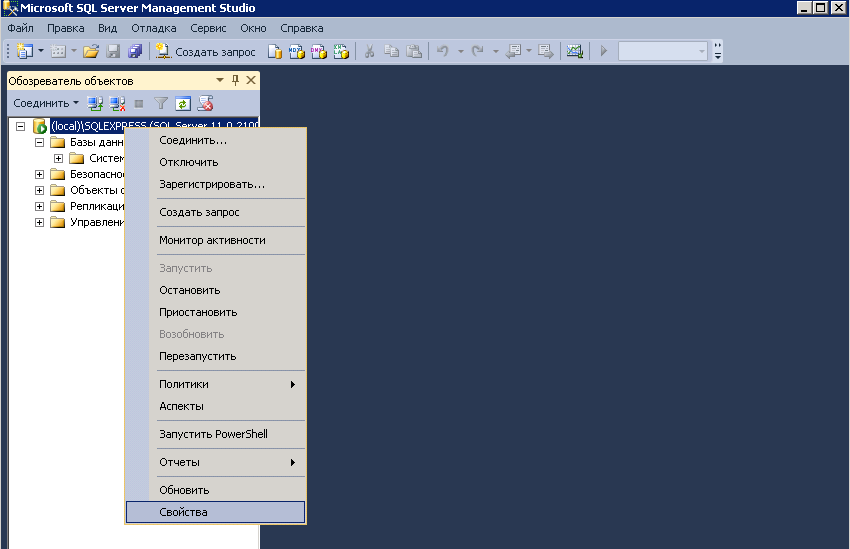The width and height of the screenshot is (850, 549).
Task: Click the Database Engine Query icon
Action: pos(275,51)
